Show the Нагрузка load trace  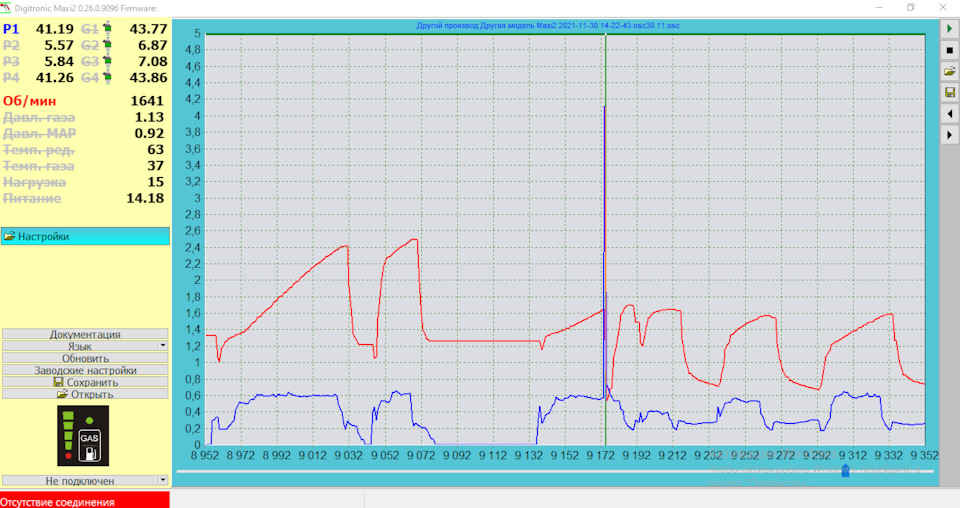tap(34, 182)
